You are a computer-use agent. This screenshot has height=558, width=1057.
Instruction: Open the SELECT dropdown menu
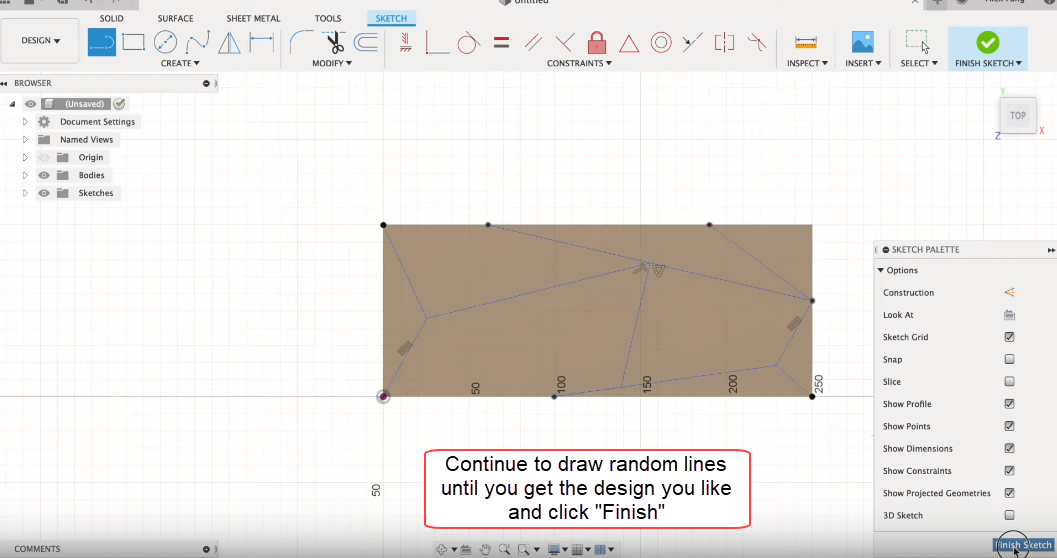pyautogui.click(x=919, y=63)
